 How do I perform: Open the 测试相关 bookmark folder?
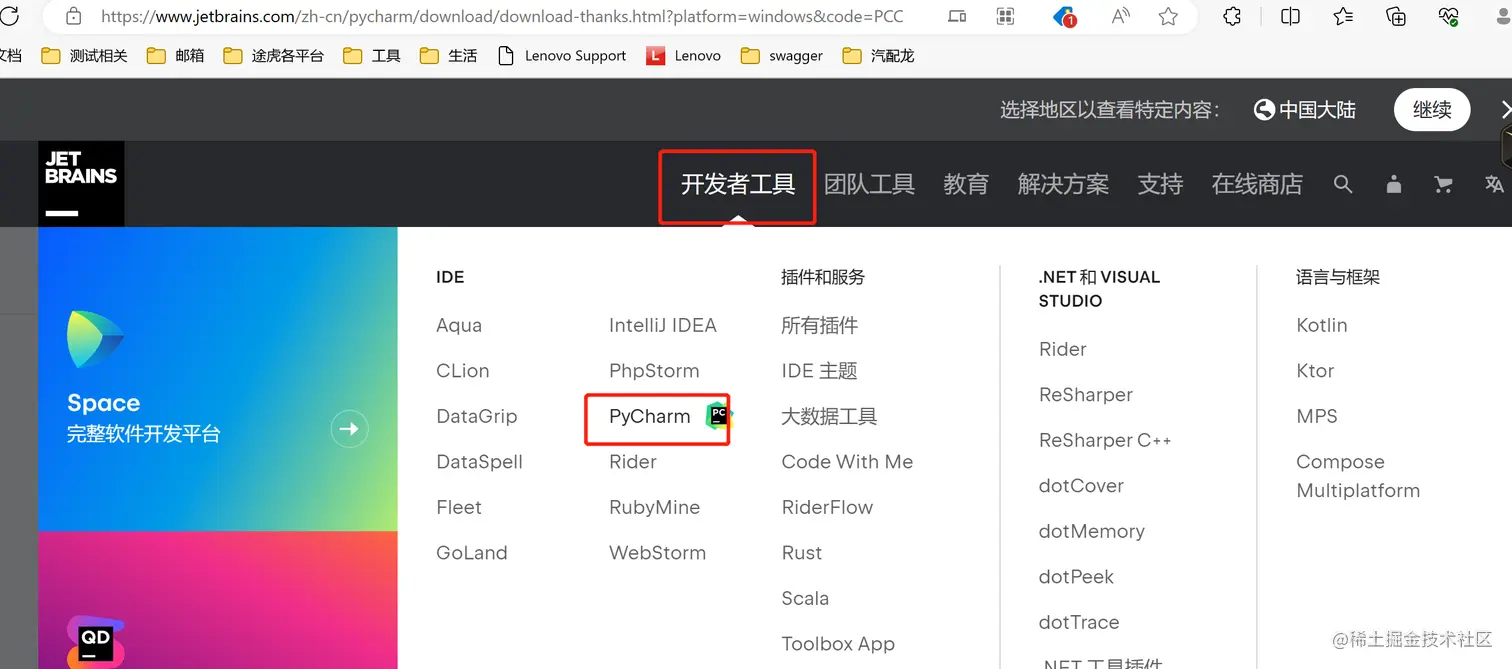click(x=84, y=56)
